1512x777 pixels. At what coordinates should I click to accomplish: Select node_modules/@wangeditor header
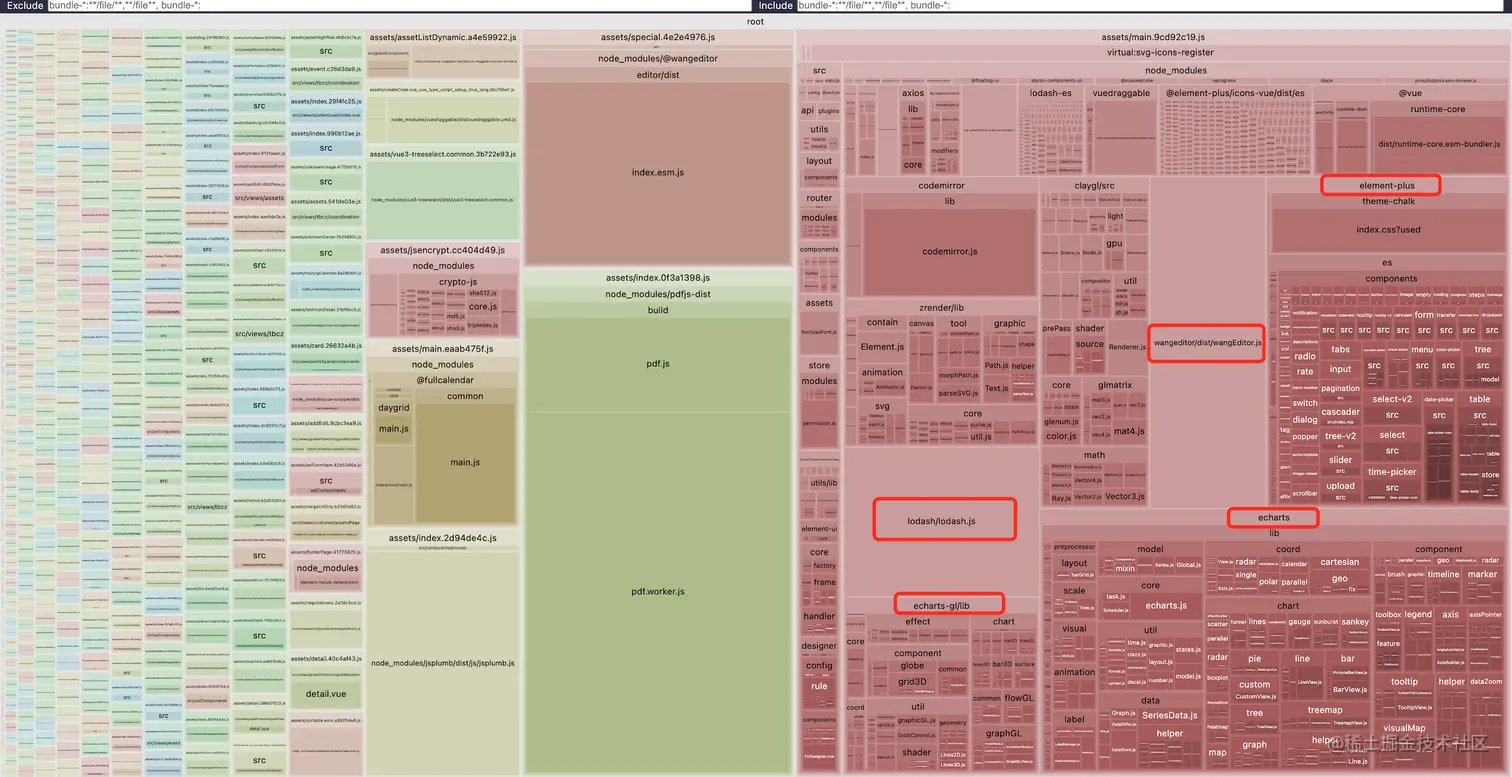[658, 59]
